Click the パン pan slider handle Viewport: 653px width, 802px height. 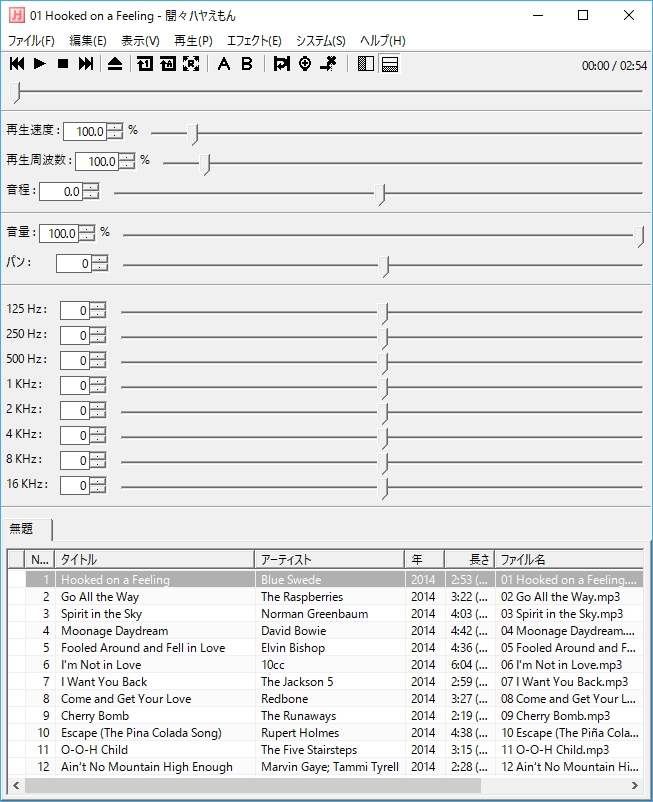(x=384, y=266)
